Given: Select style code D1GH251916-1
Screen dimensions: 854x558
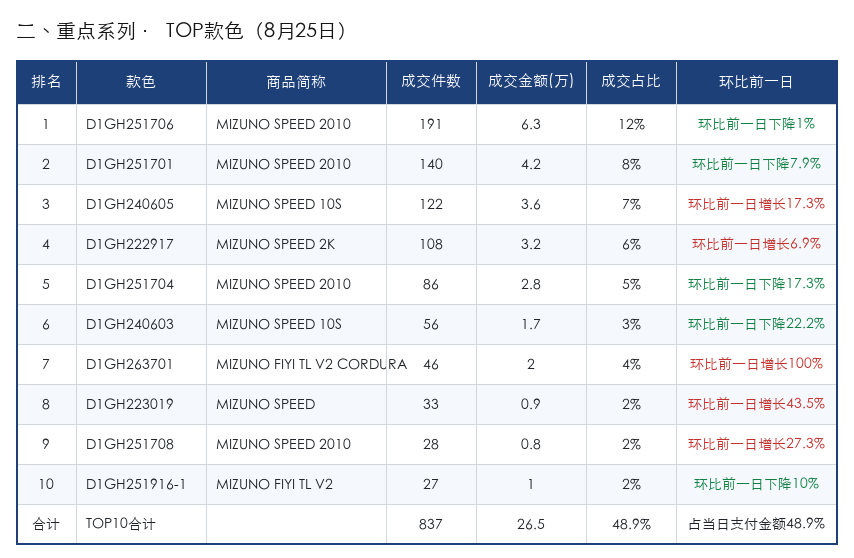Looking at the screenshot, I should click(x=136, y=484).
